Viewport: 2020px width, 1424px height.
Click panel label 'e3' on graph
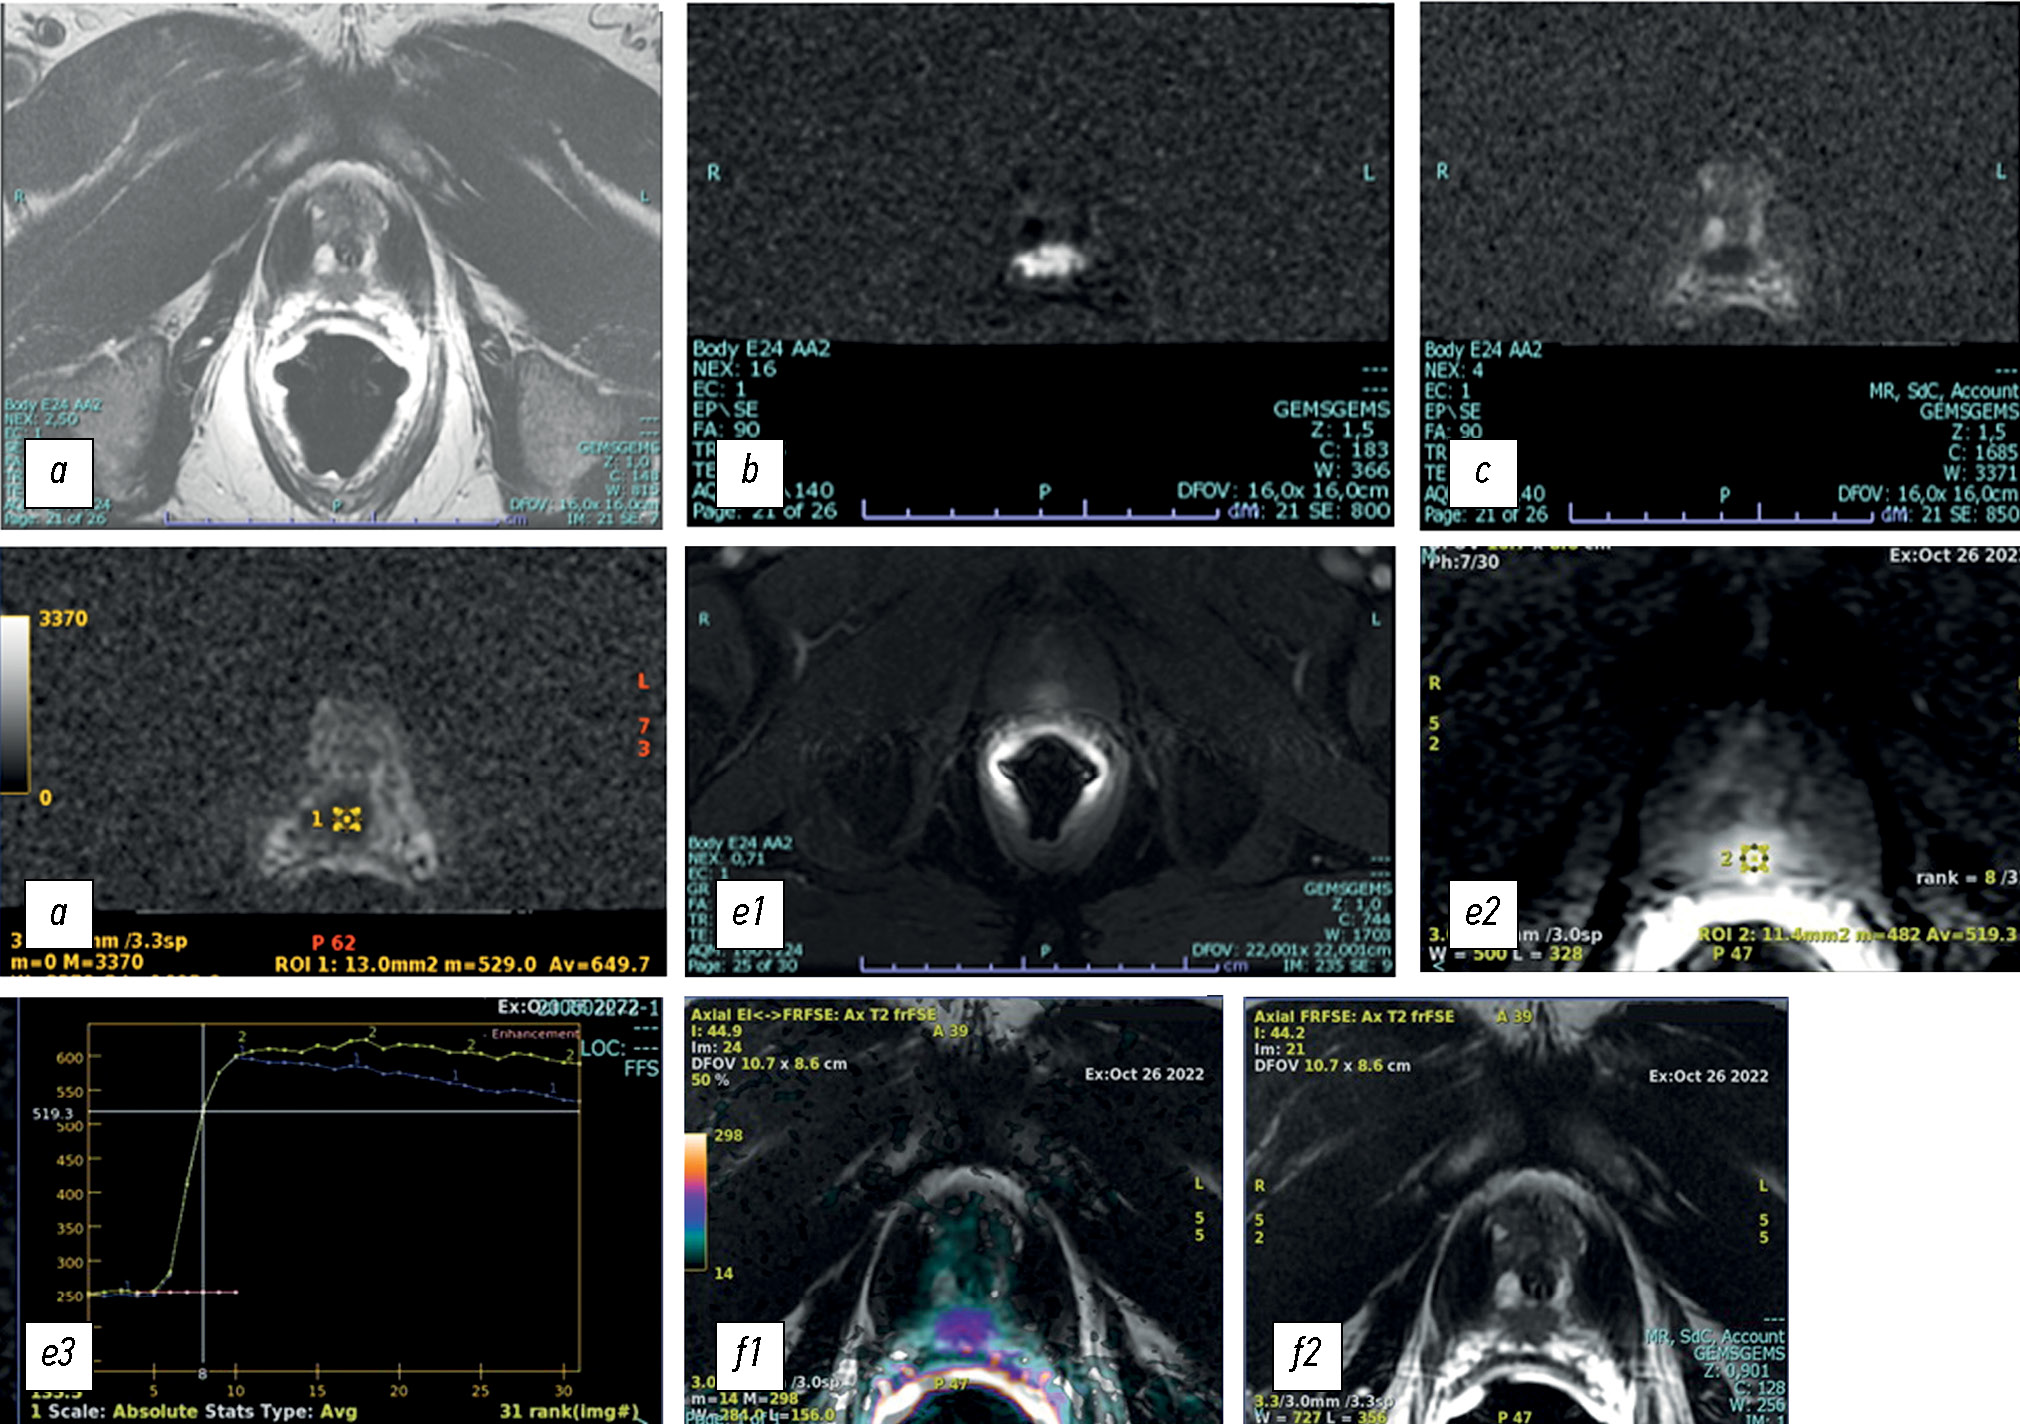[x=58, y=1355]
